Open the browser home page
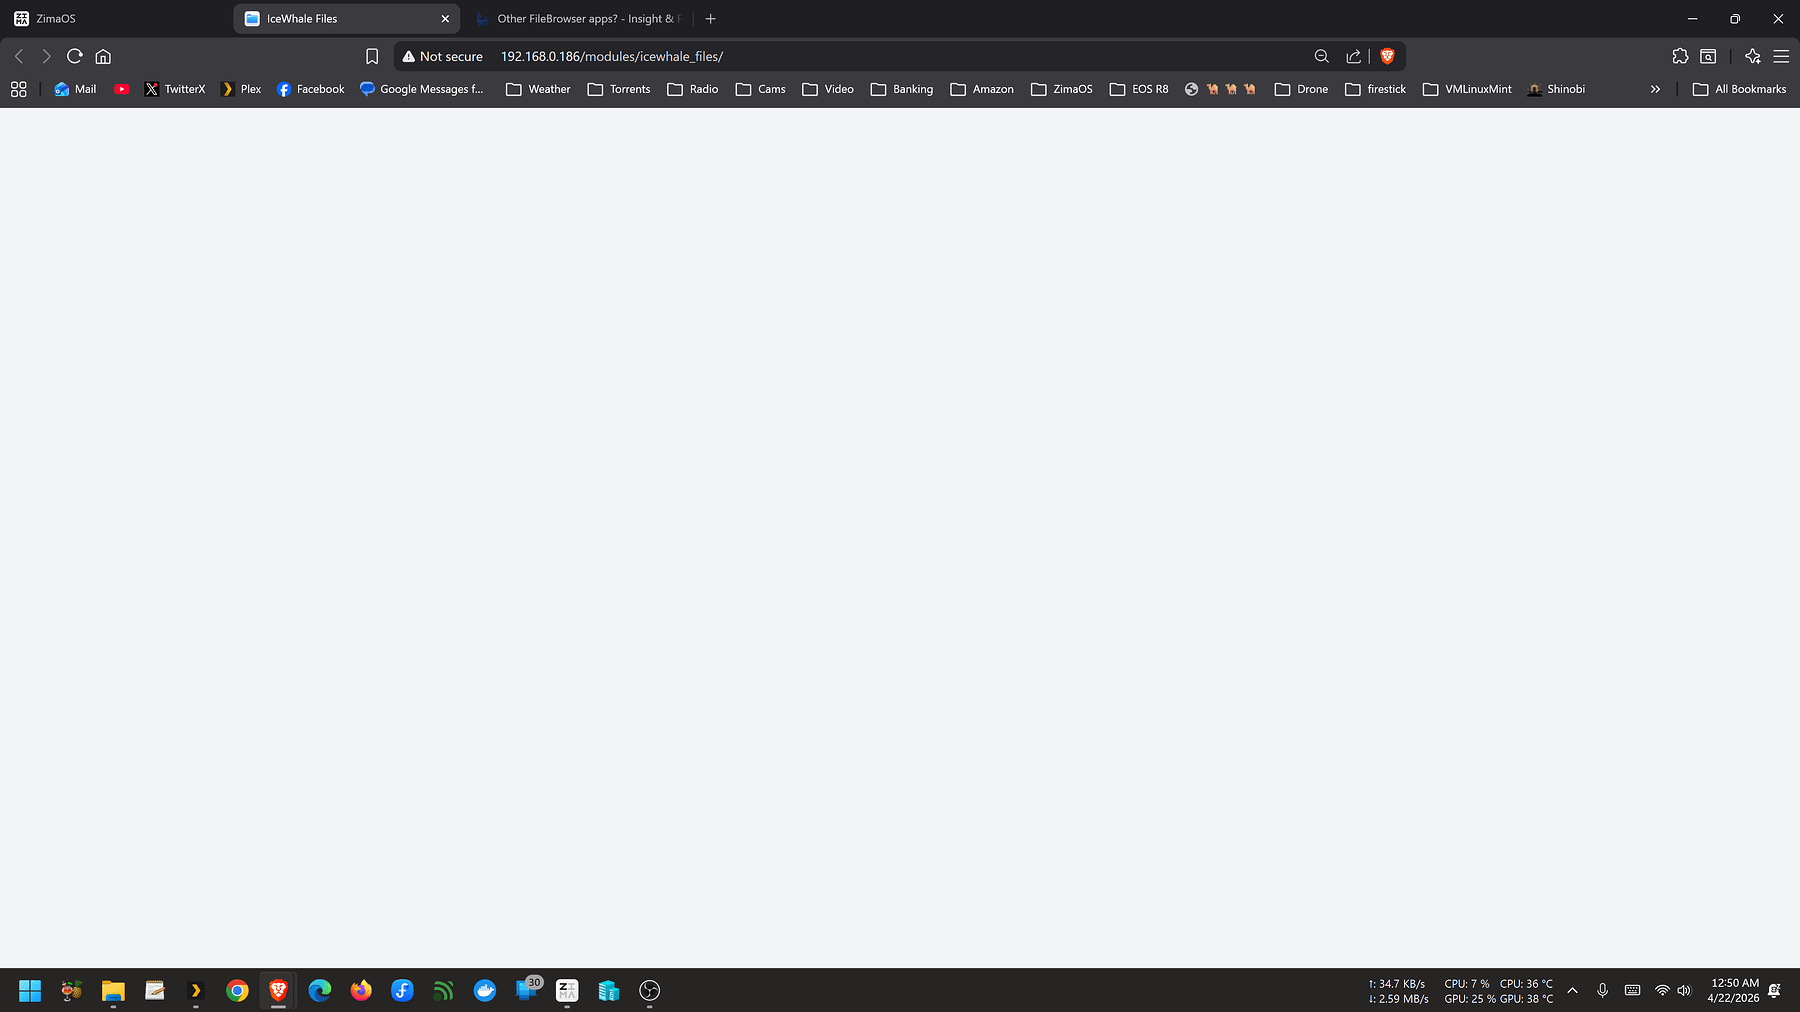 click(103, 57)
